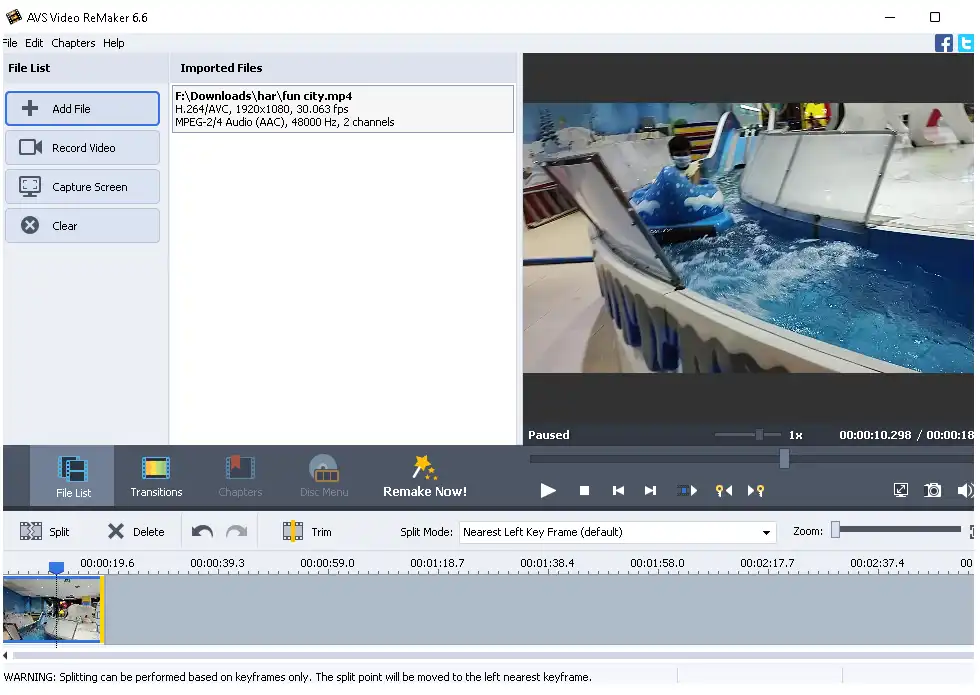
Task: Open AVS Facebook page via blue icon
Action: (943, 42)
